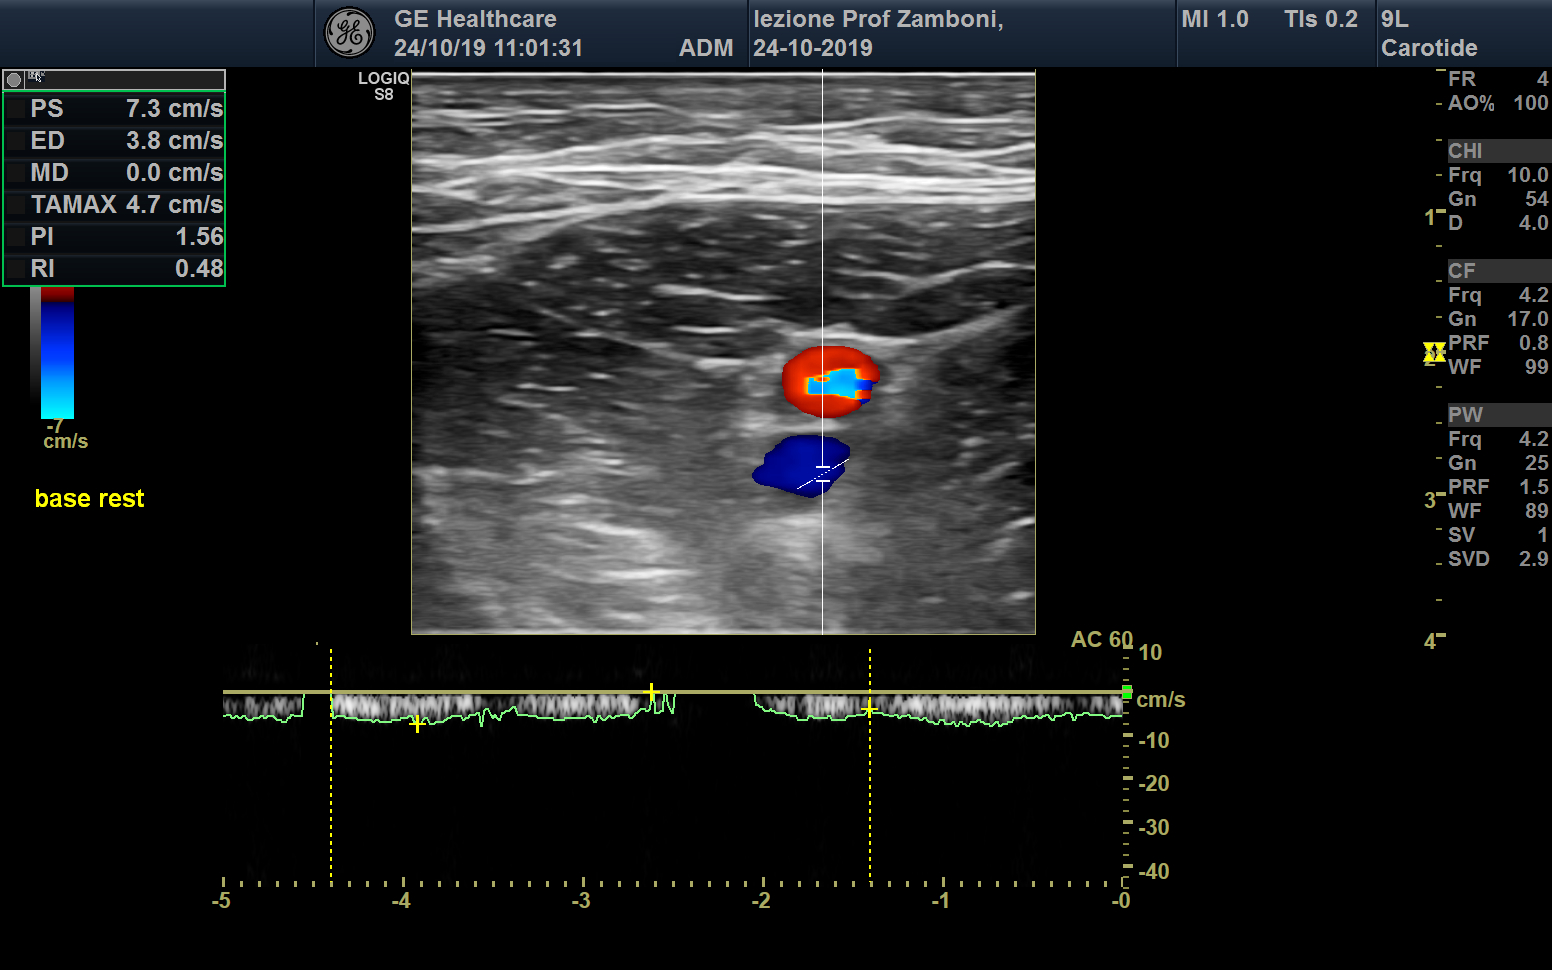Click the yellow 'base rest' annotation

click(89, 499)
